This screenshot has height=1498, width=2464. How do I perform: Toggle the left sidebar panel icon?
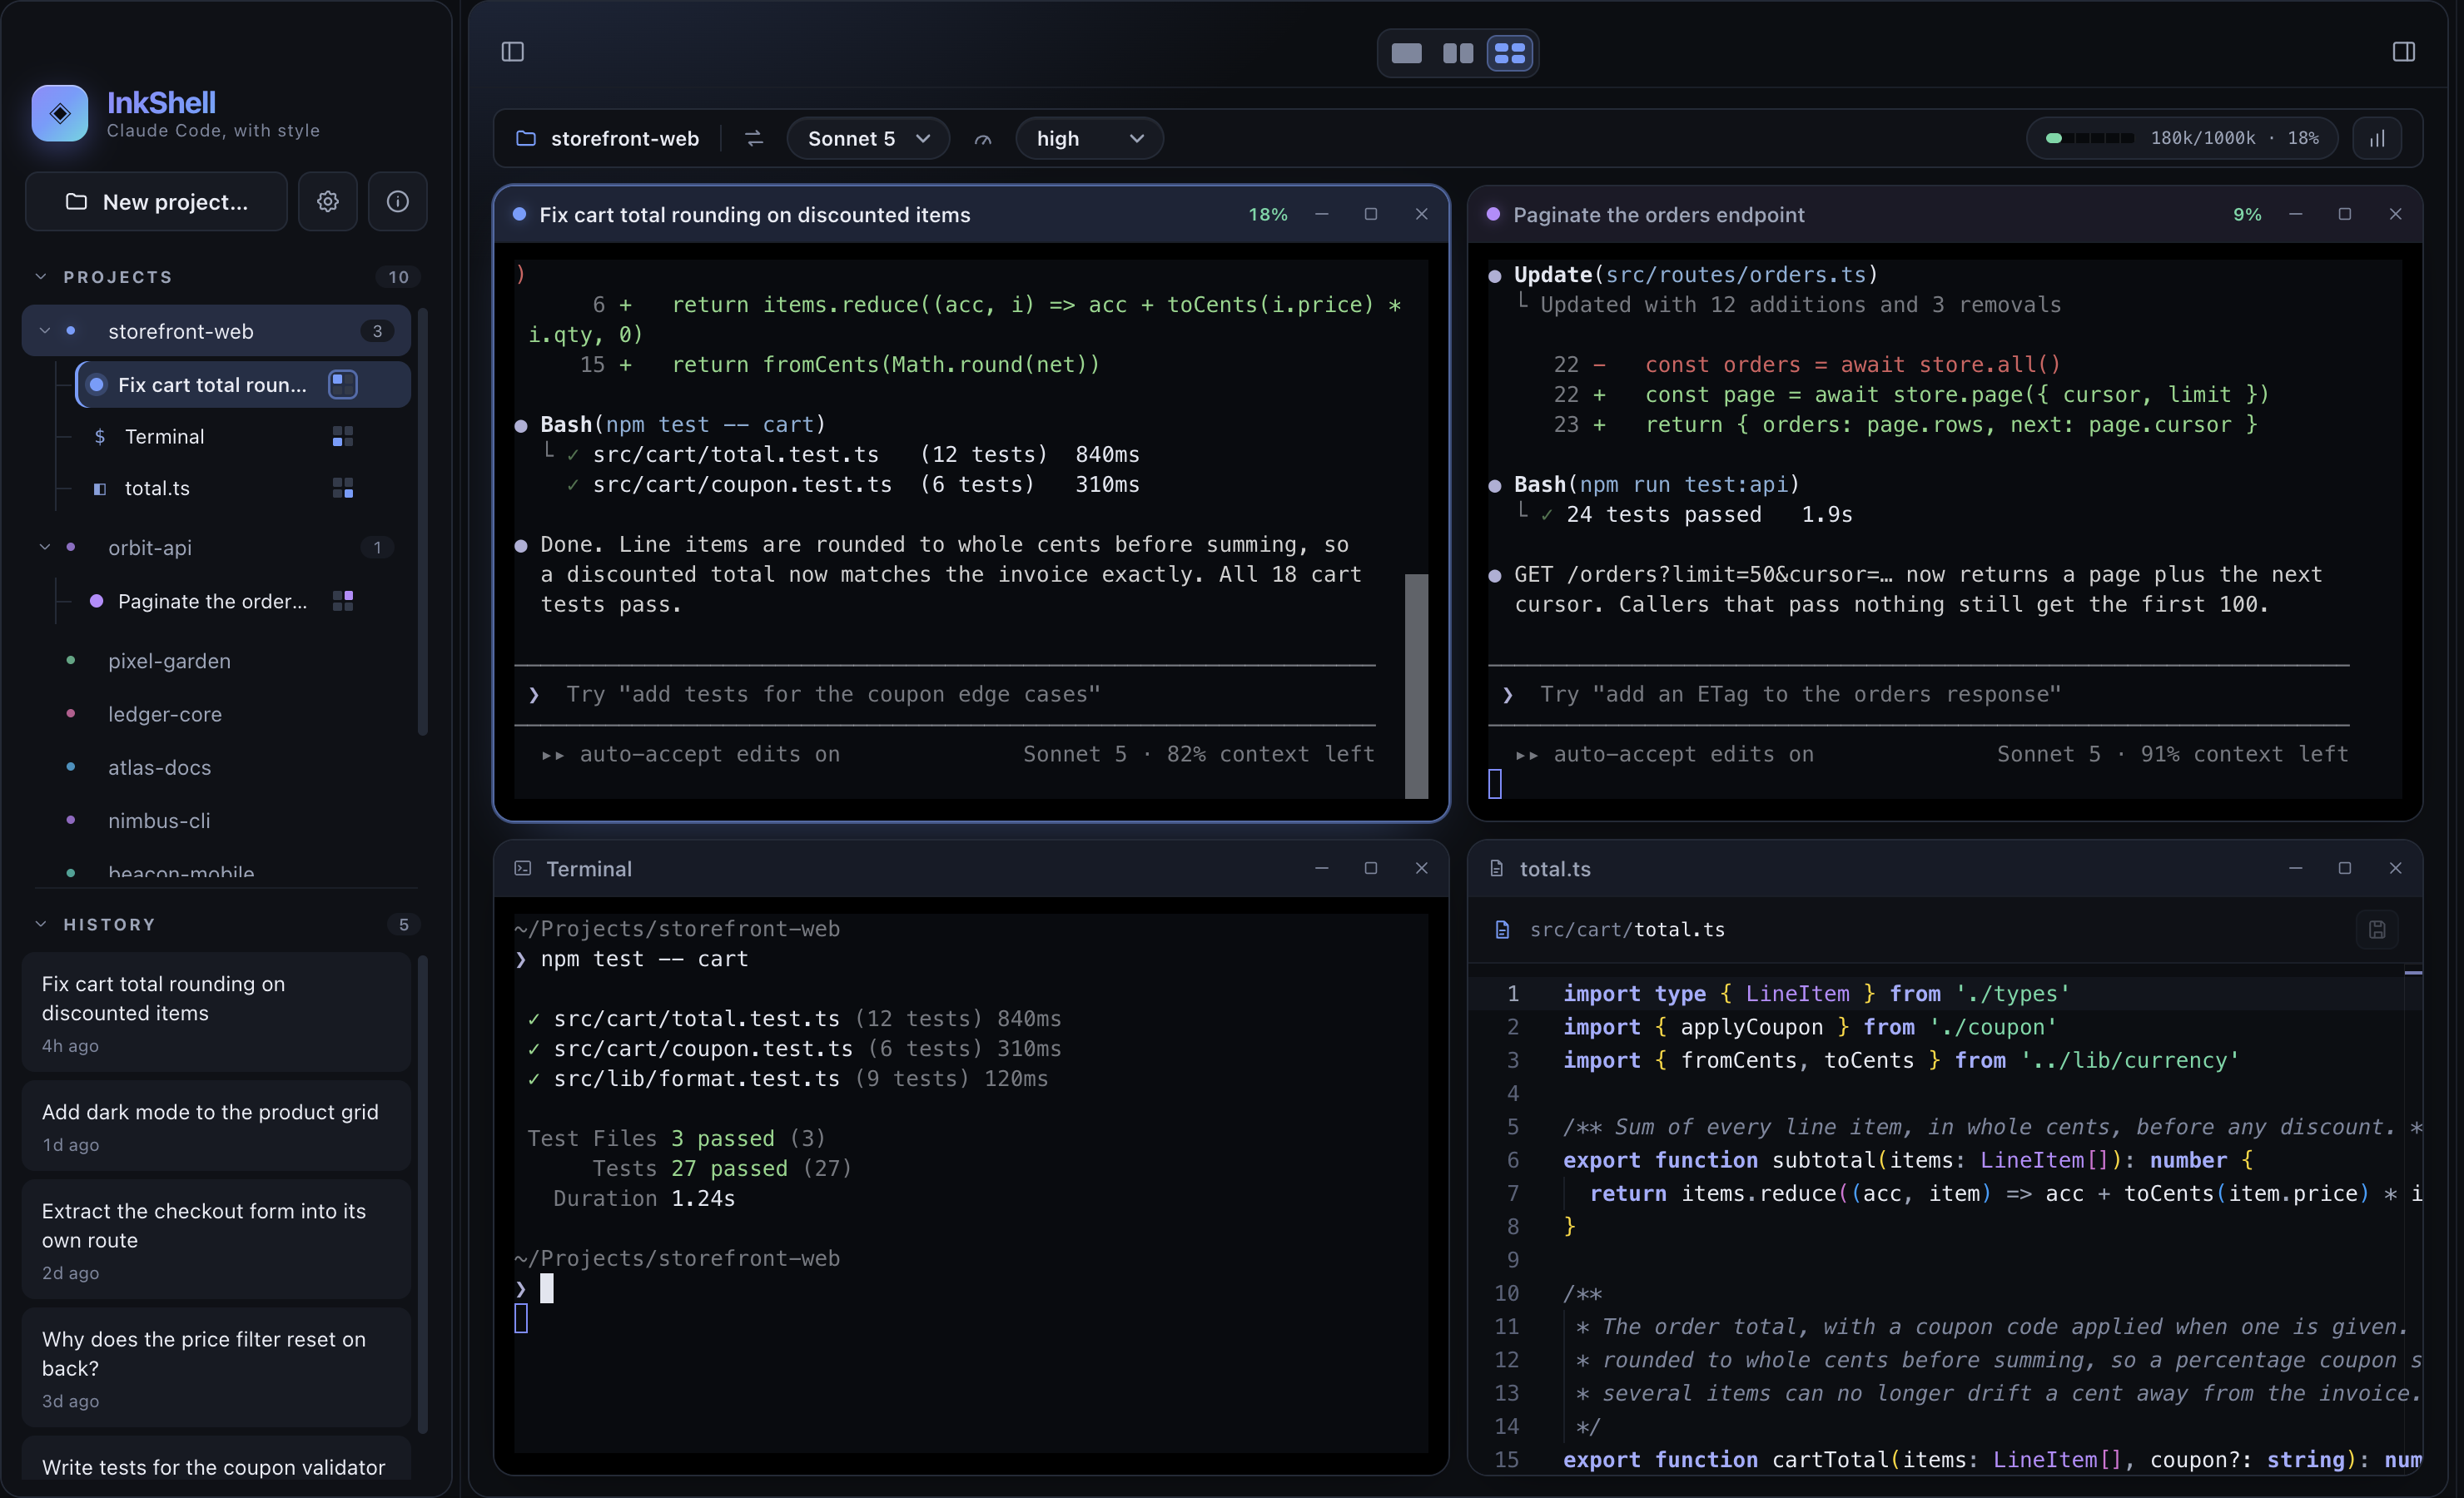(x=512, y=52)
